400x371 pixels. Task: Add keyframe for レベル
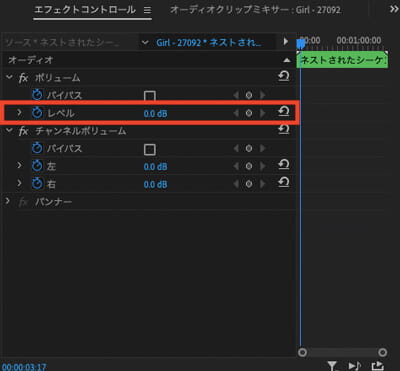click(x=249, y=113)
